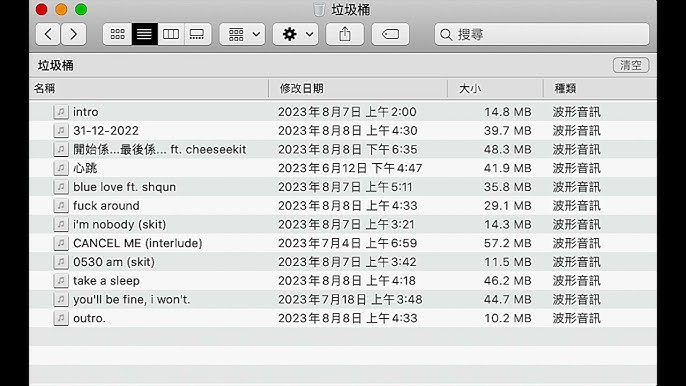686x386 pixels.
Task: Click date 2023年8月7日 上午2:00
Action: [347, 112]
